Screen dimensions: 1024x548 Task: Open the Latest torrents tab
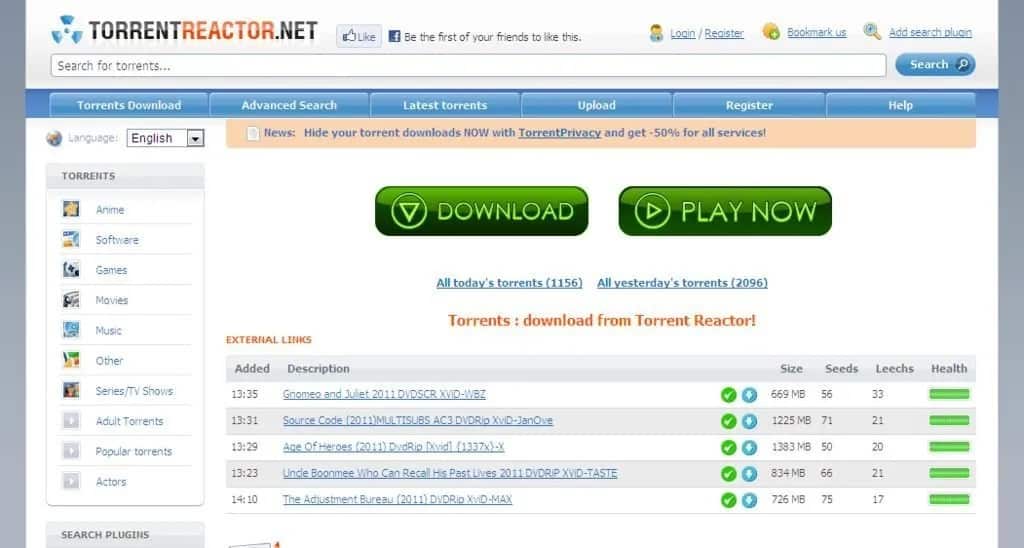tap(445, 105)
